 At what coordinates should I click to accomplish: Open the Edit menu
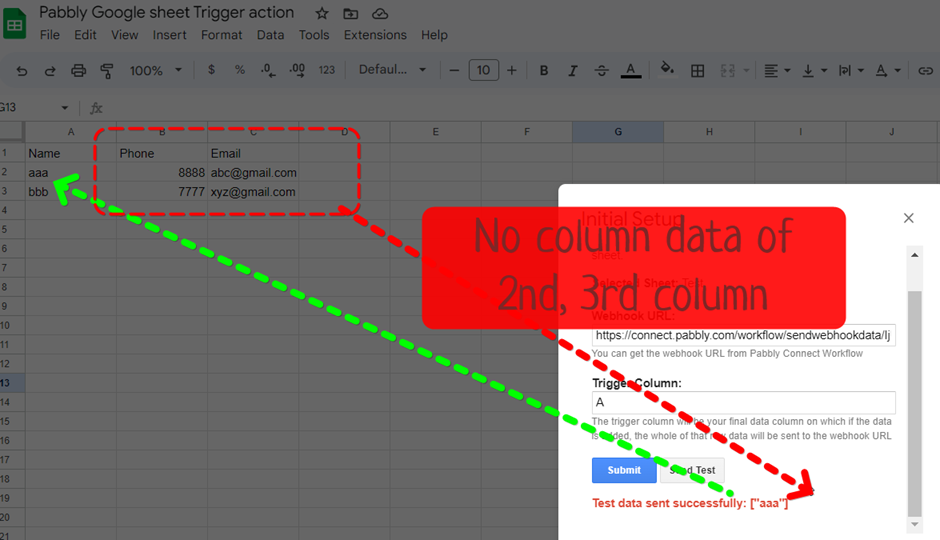(x=85, y=35)
